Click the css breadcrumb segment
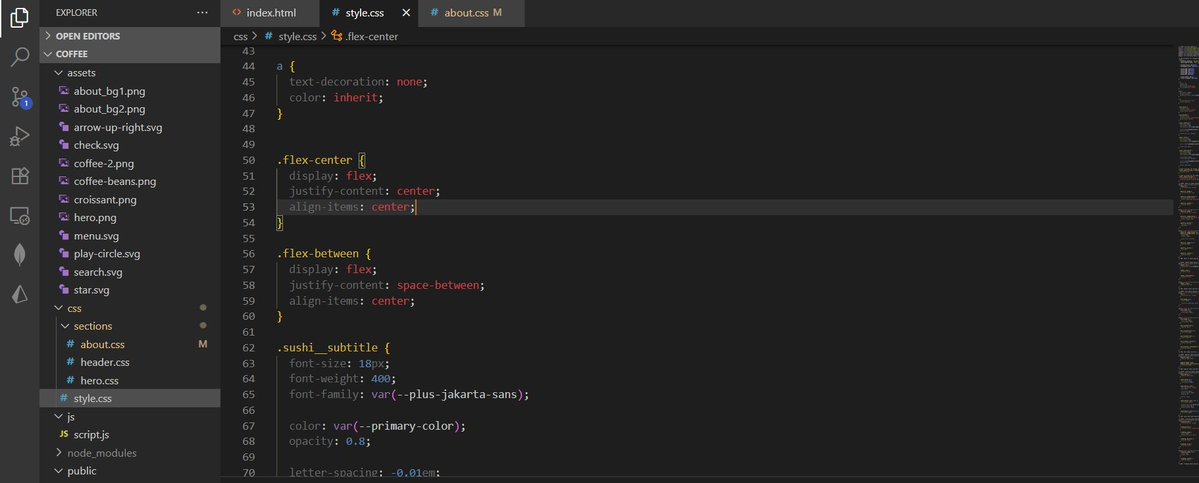Screen dimensions: 1199x483 (240, 36)
